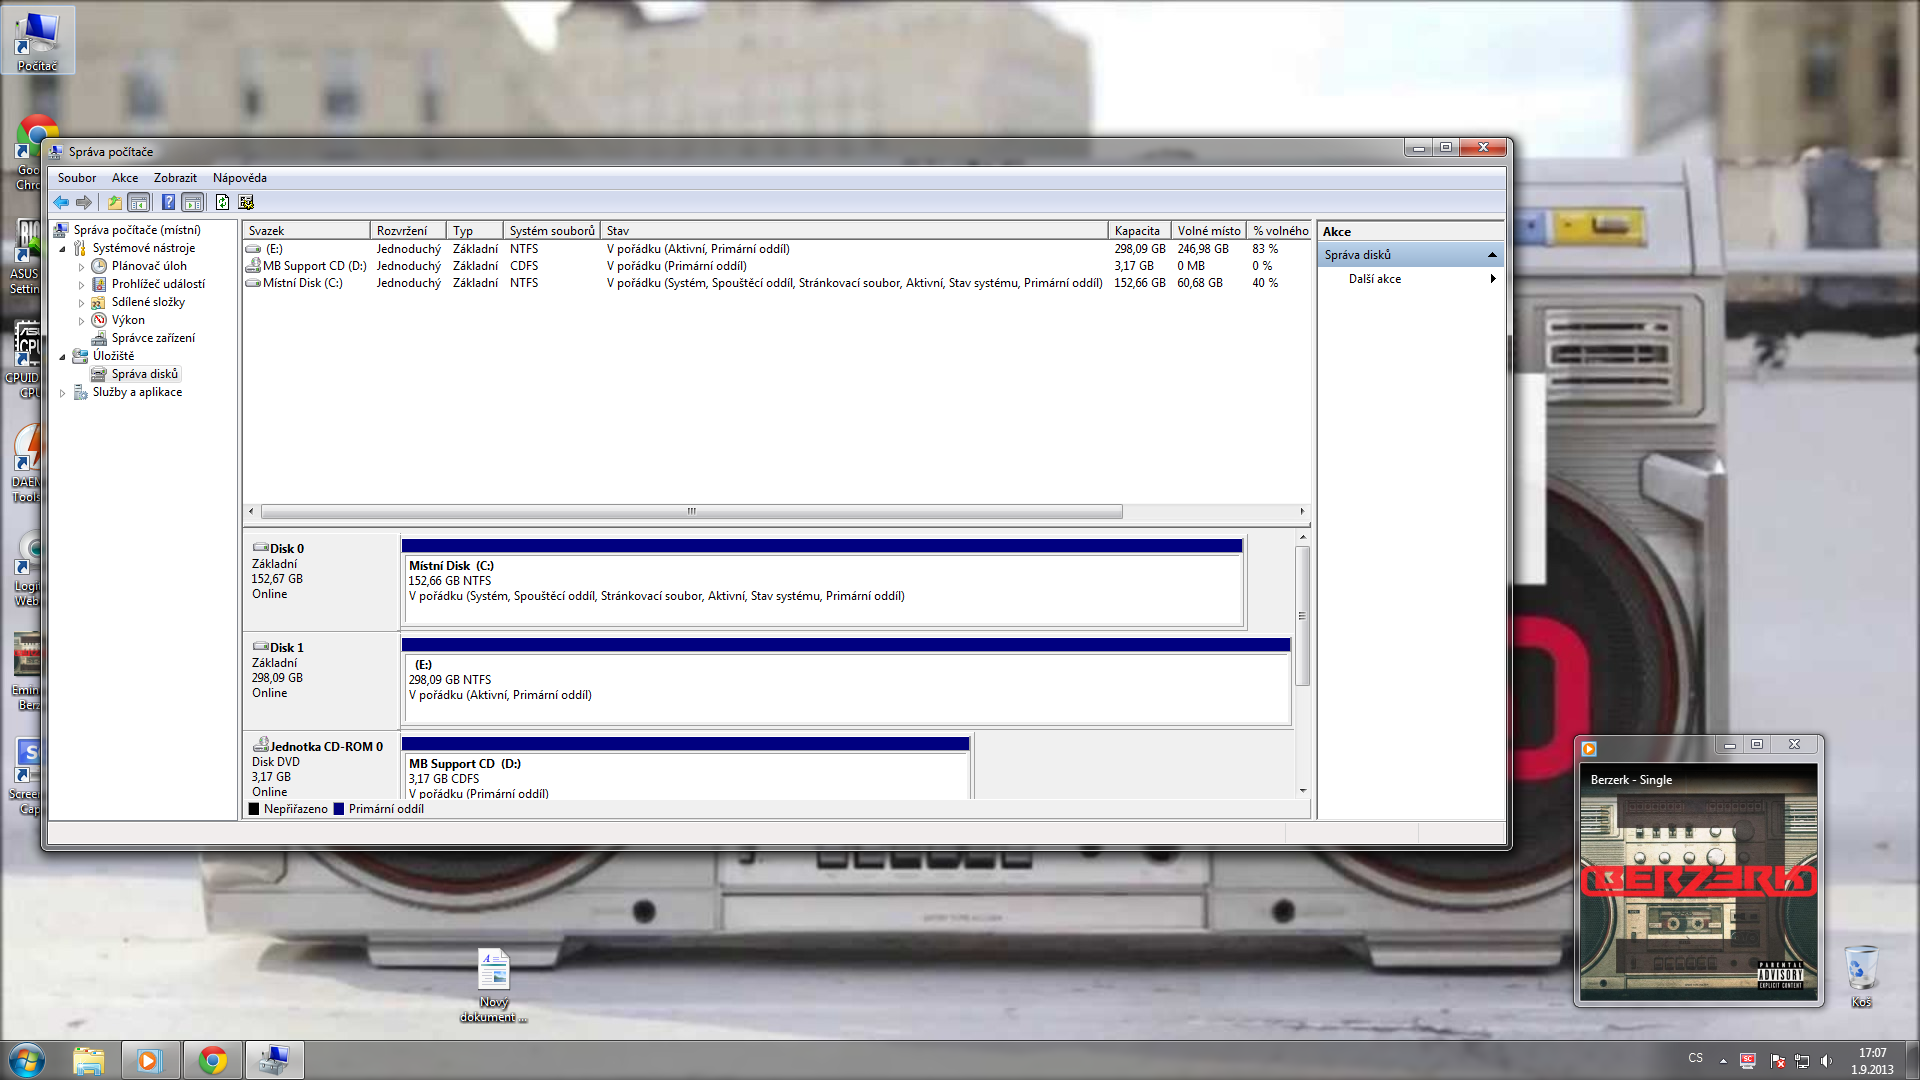
Task: Select the MB Support CD (D:) partition block
Action: 686,768
